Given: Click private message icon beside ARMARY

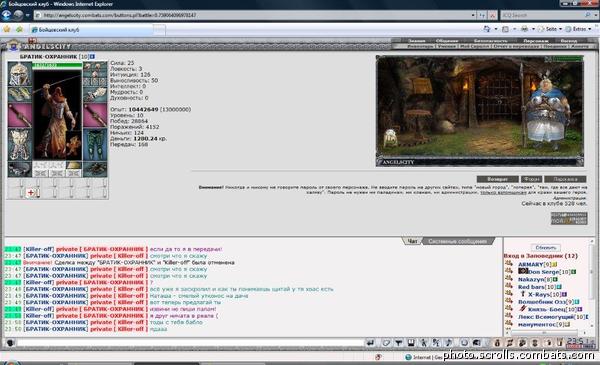Looking at the screenshot, I should pyautogui.click(x=509, y=263).
